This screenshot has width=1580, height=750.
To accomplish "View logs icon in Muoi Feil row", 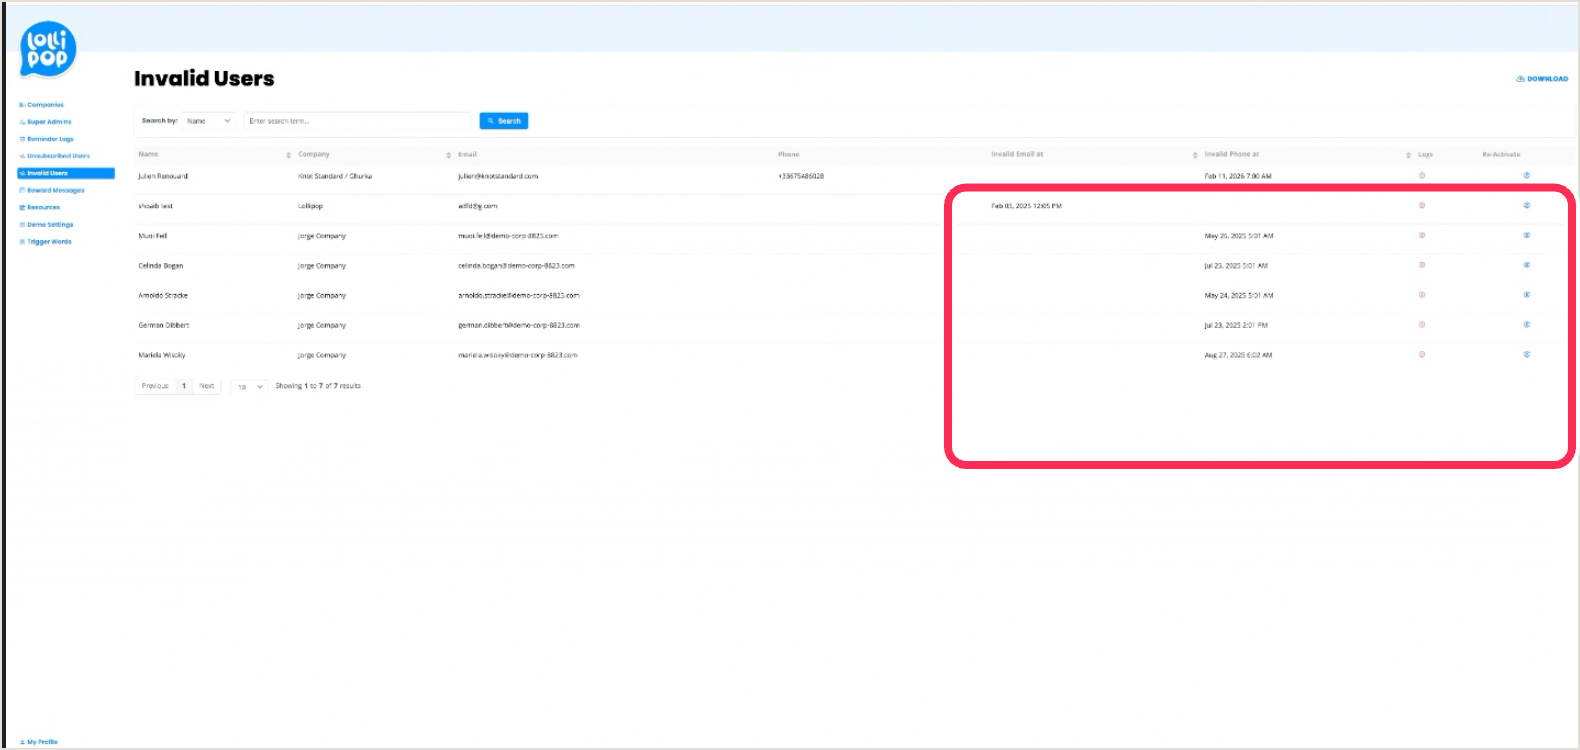I will pos(1422,236).
